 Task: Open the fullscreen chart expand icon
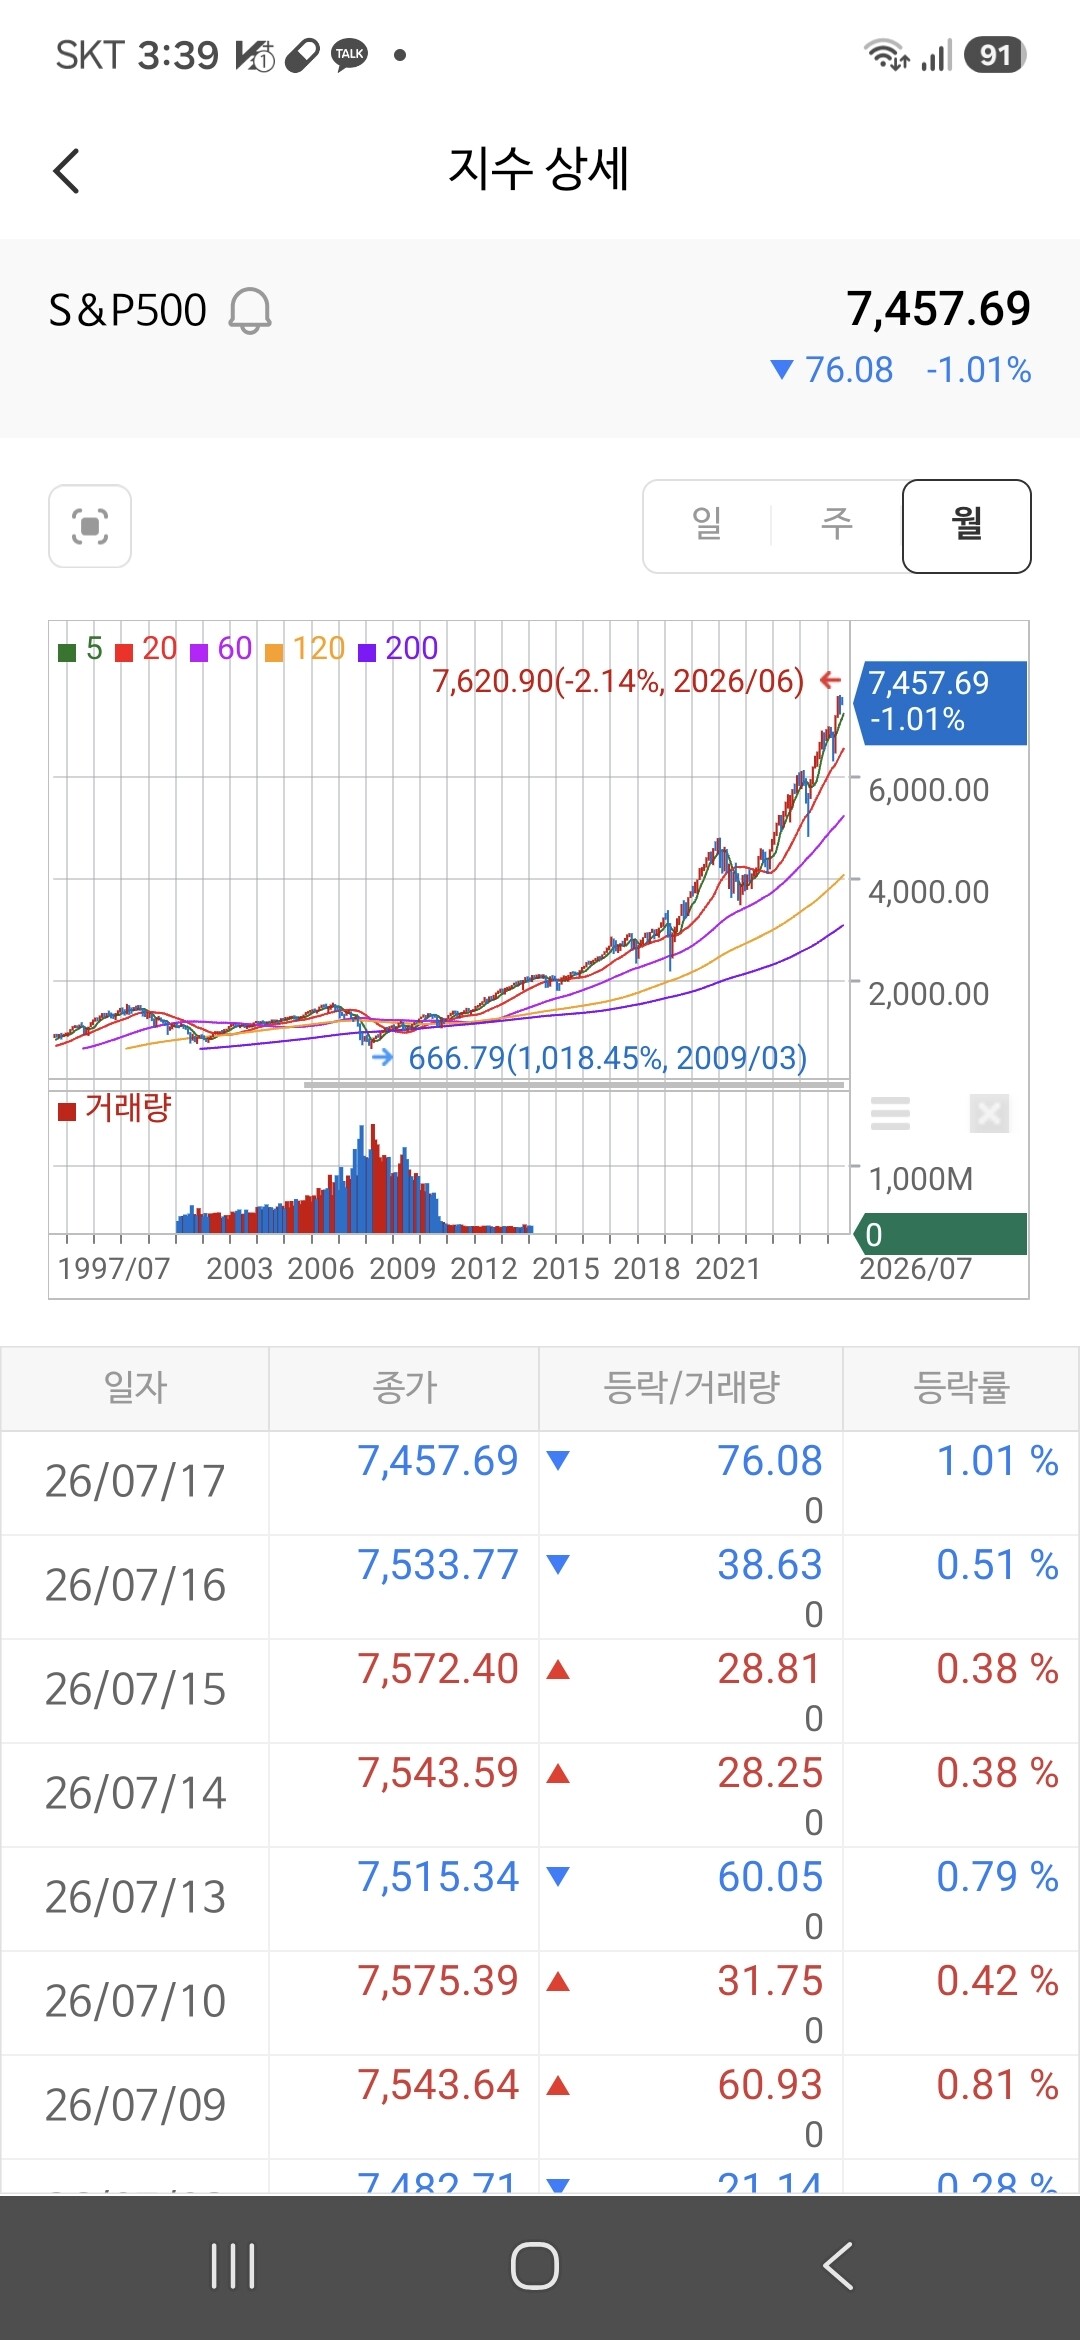(90, 526)
